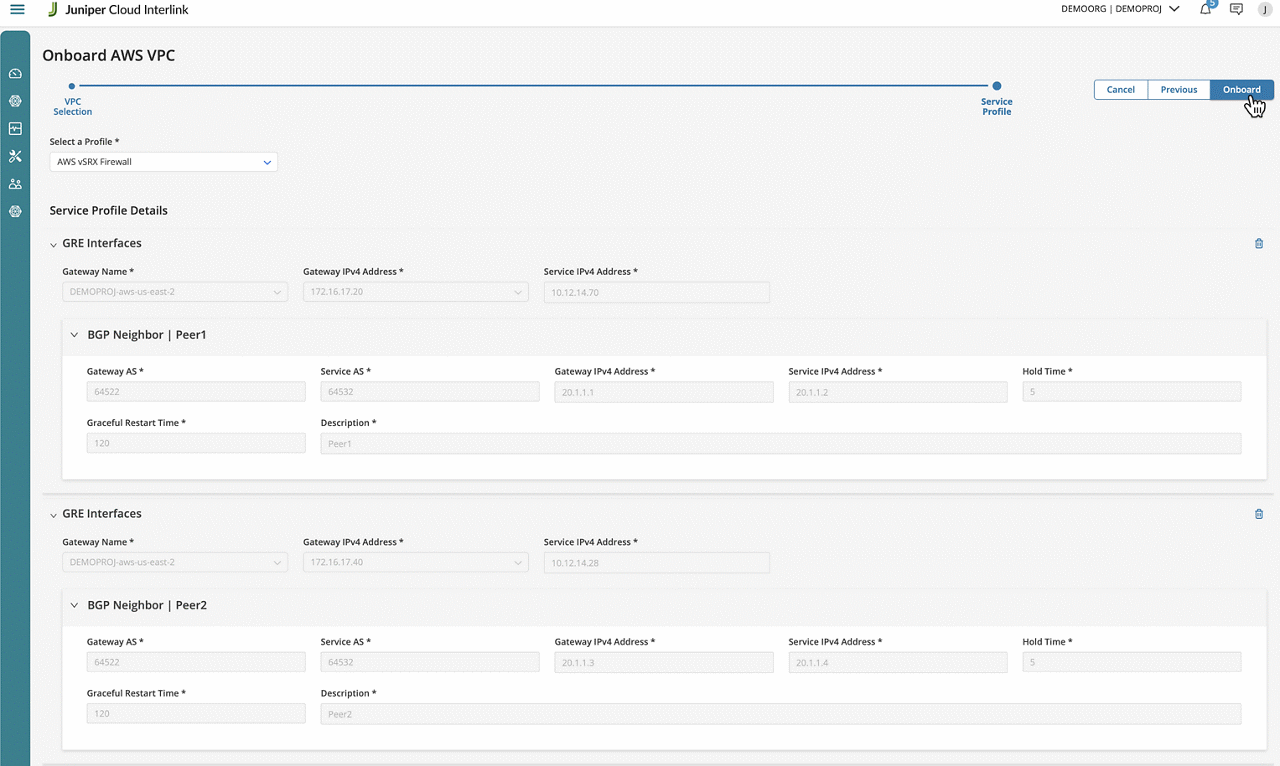Click the Cancel button
Screen dimensions: 1280x766
pos(1120,90)
